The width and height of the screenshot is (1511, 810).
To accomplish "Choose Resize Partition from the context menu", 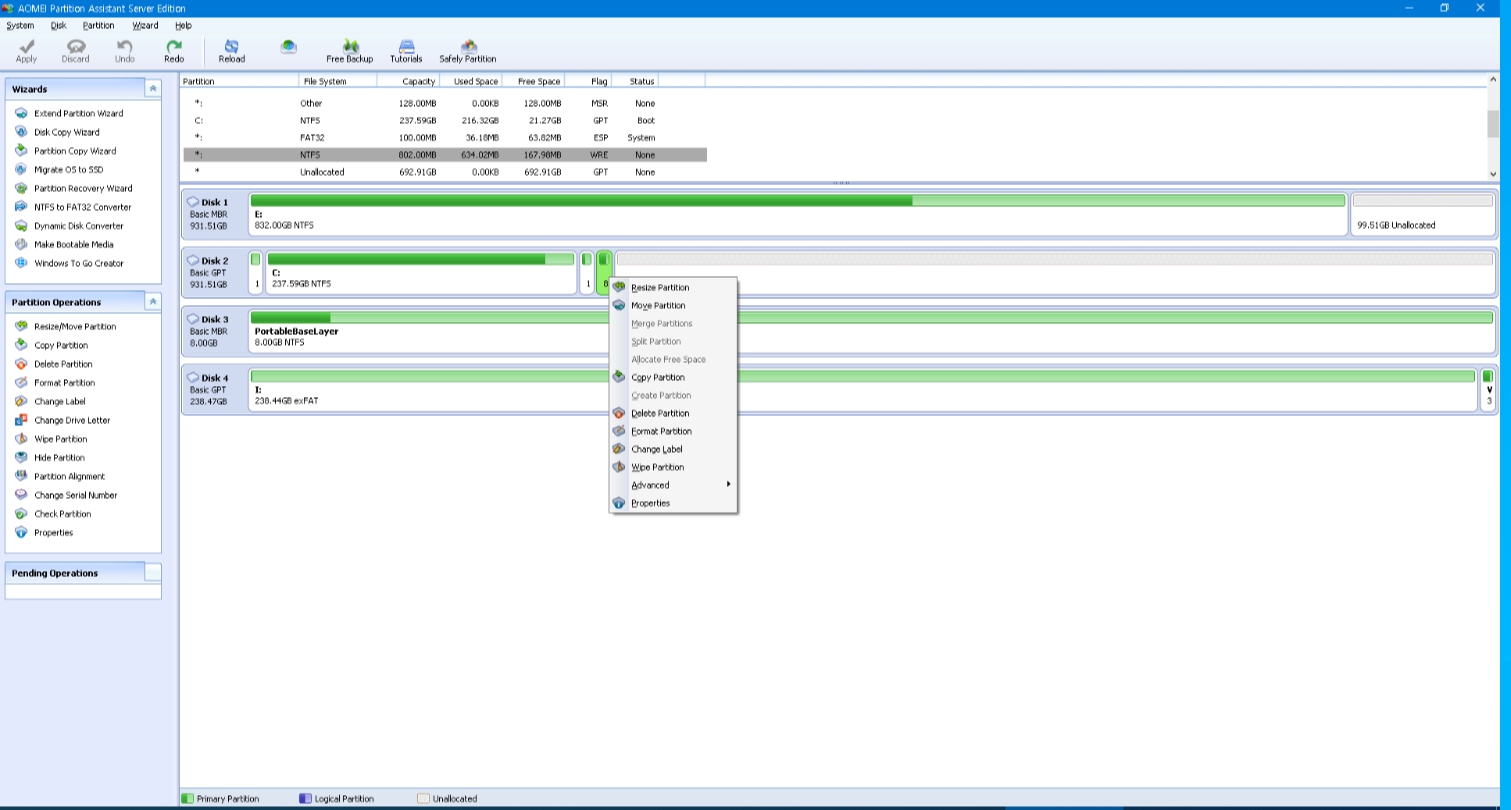I will coord(673,288).
